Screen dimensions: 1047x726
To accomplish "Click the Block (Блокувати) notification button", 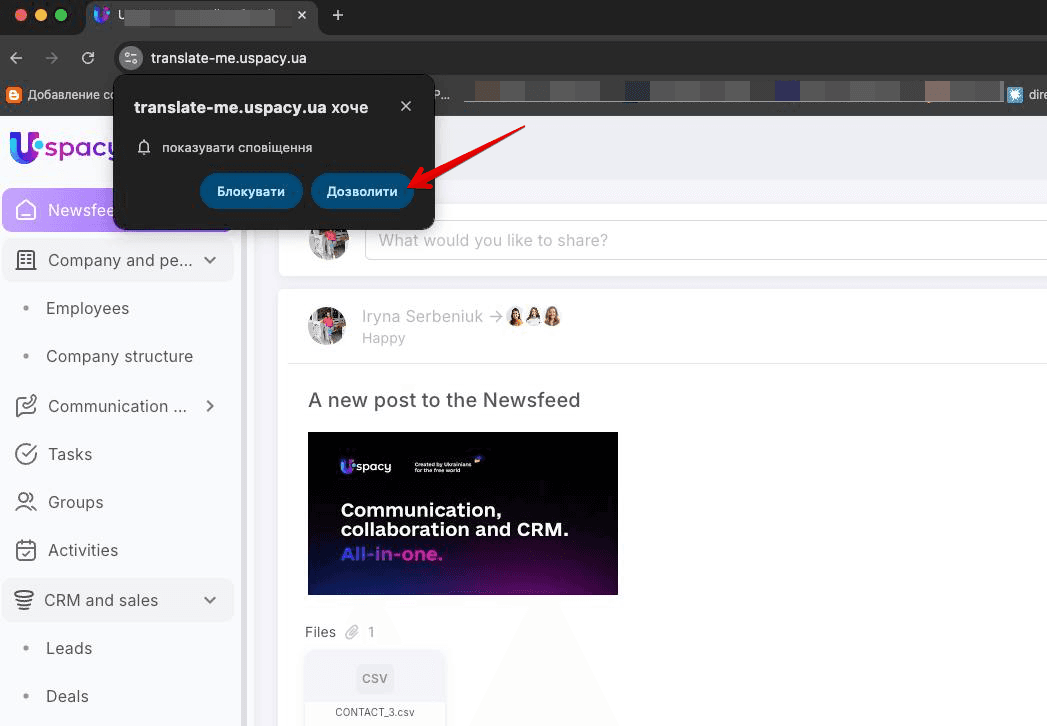I will click(x=251, y=191).
